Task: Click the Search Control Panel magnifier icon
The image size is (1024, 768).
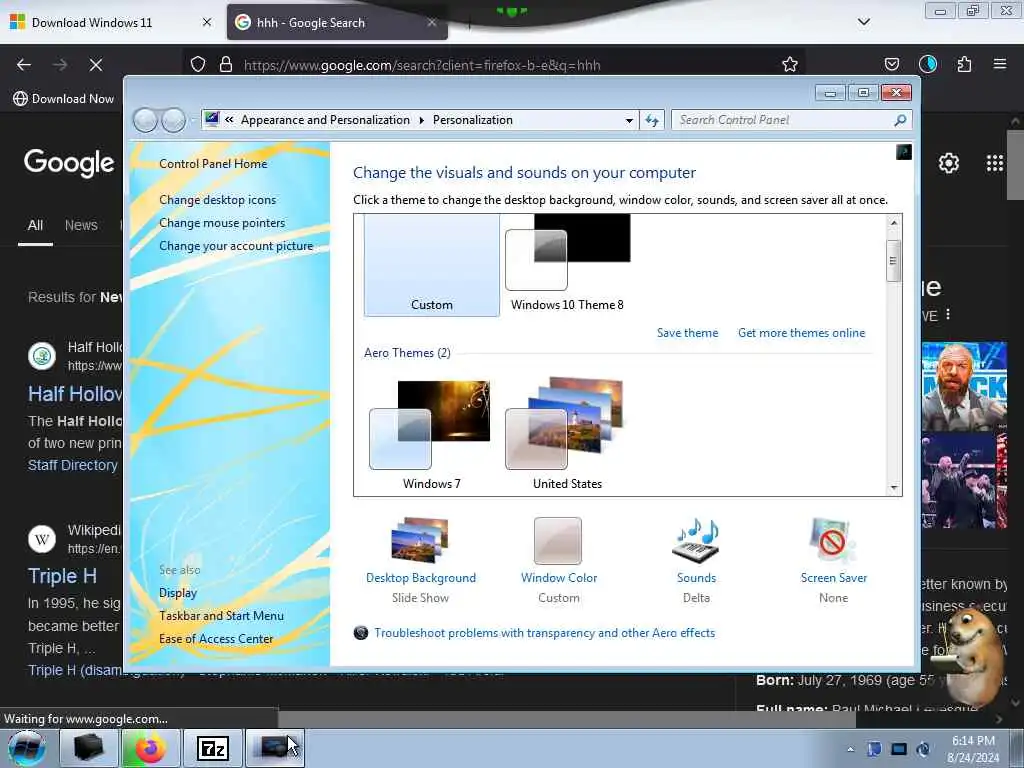Action: (x=900, y=120)
